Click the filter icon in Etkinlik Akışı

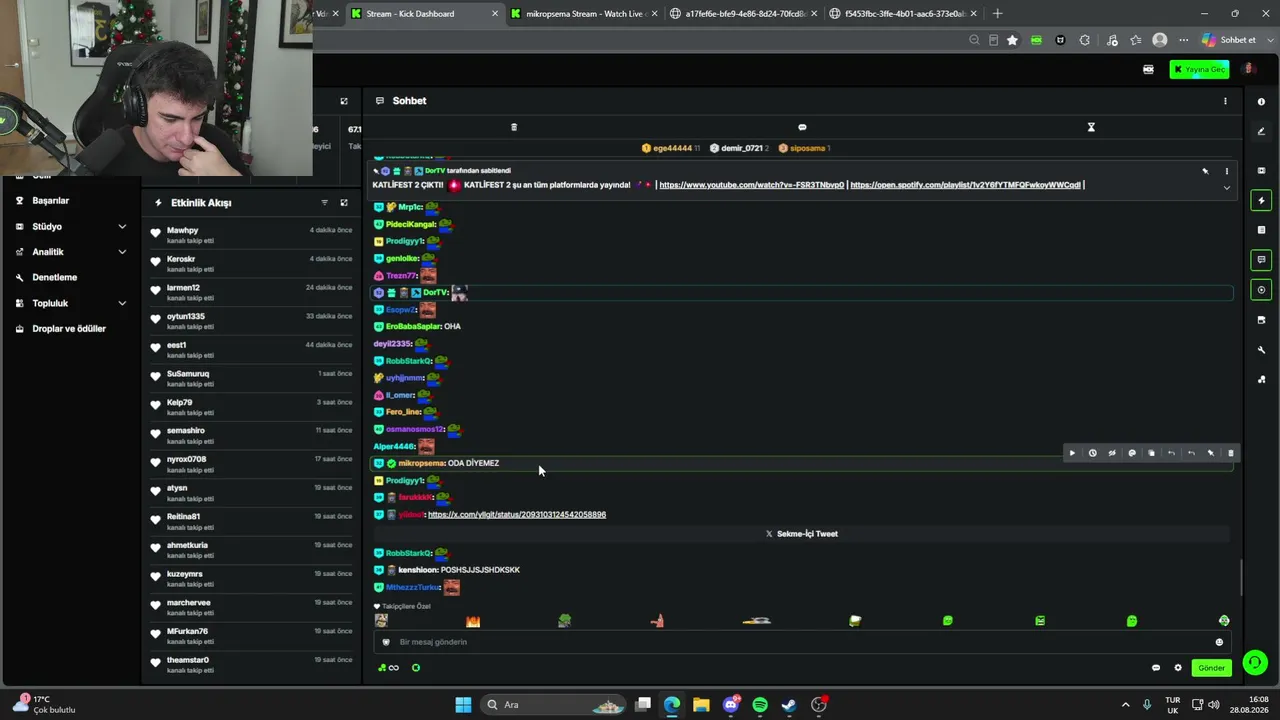324,203
